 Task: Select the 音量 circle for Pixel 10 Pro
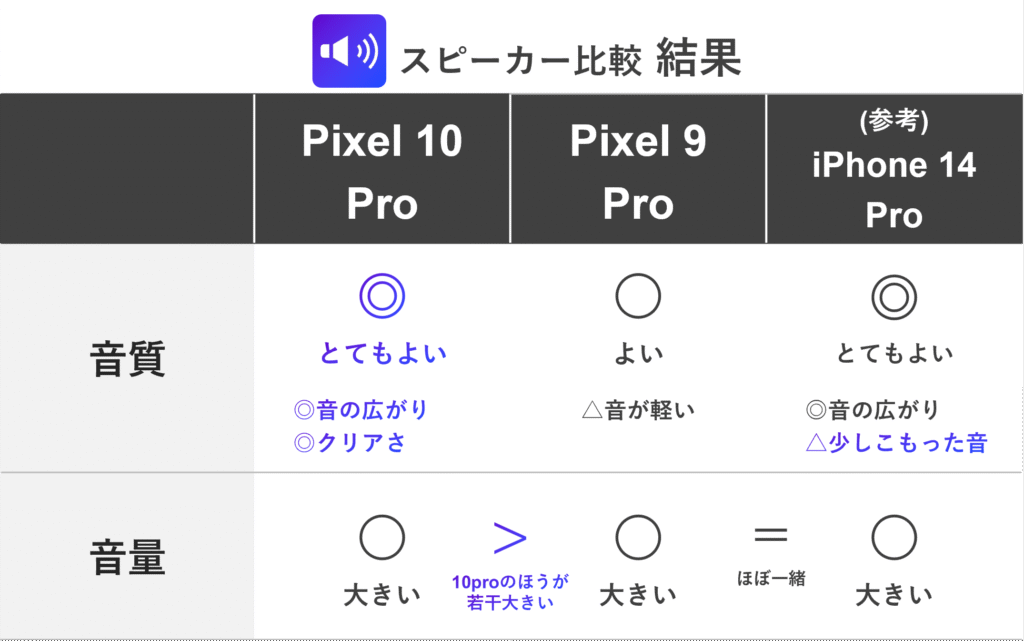(382, 539)
